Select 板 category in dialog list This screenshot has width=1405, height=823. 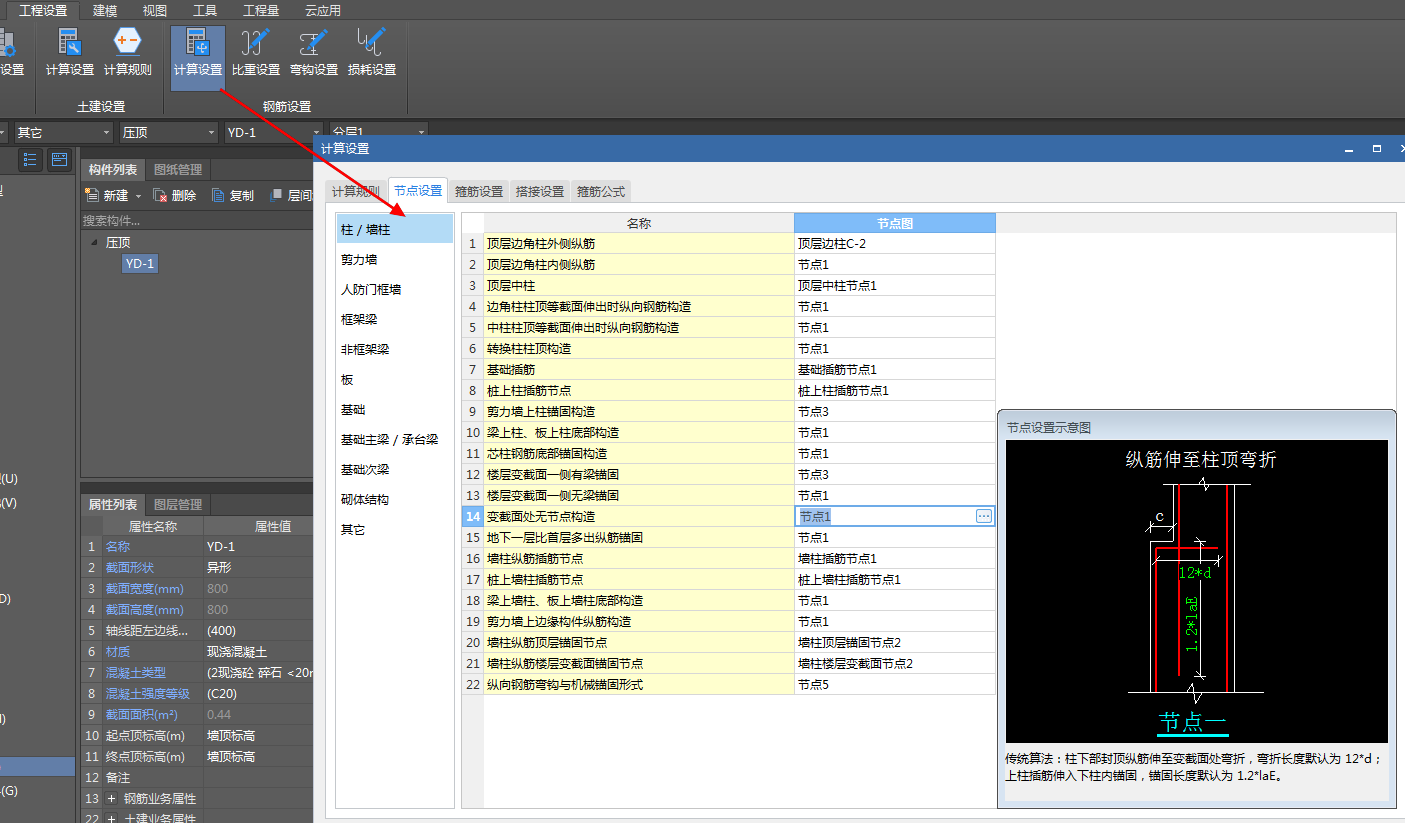(x=395, y=379)
